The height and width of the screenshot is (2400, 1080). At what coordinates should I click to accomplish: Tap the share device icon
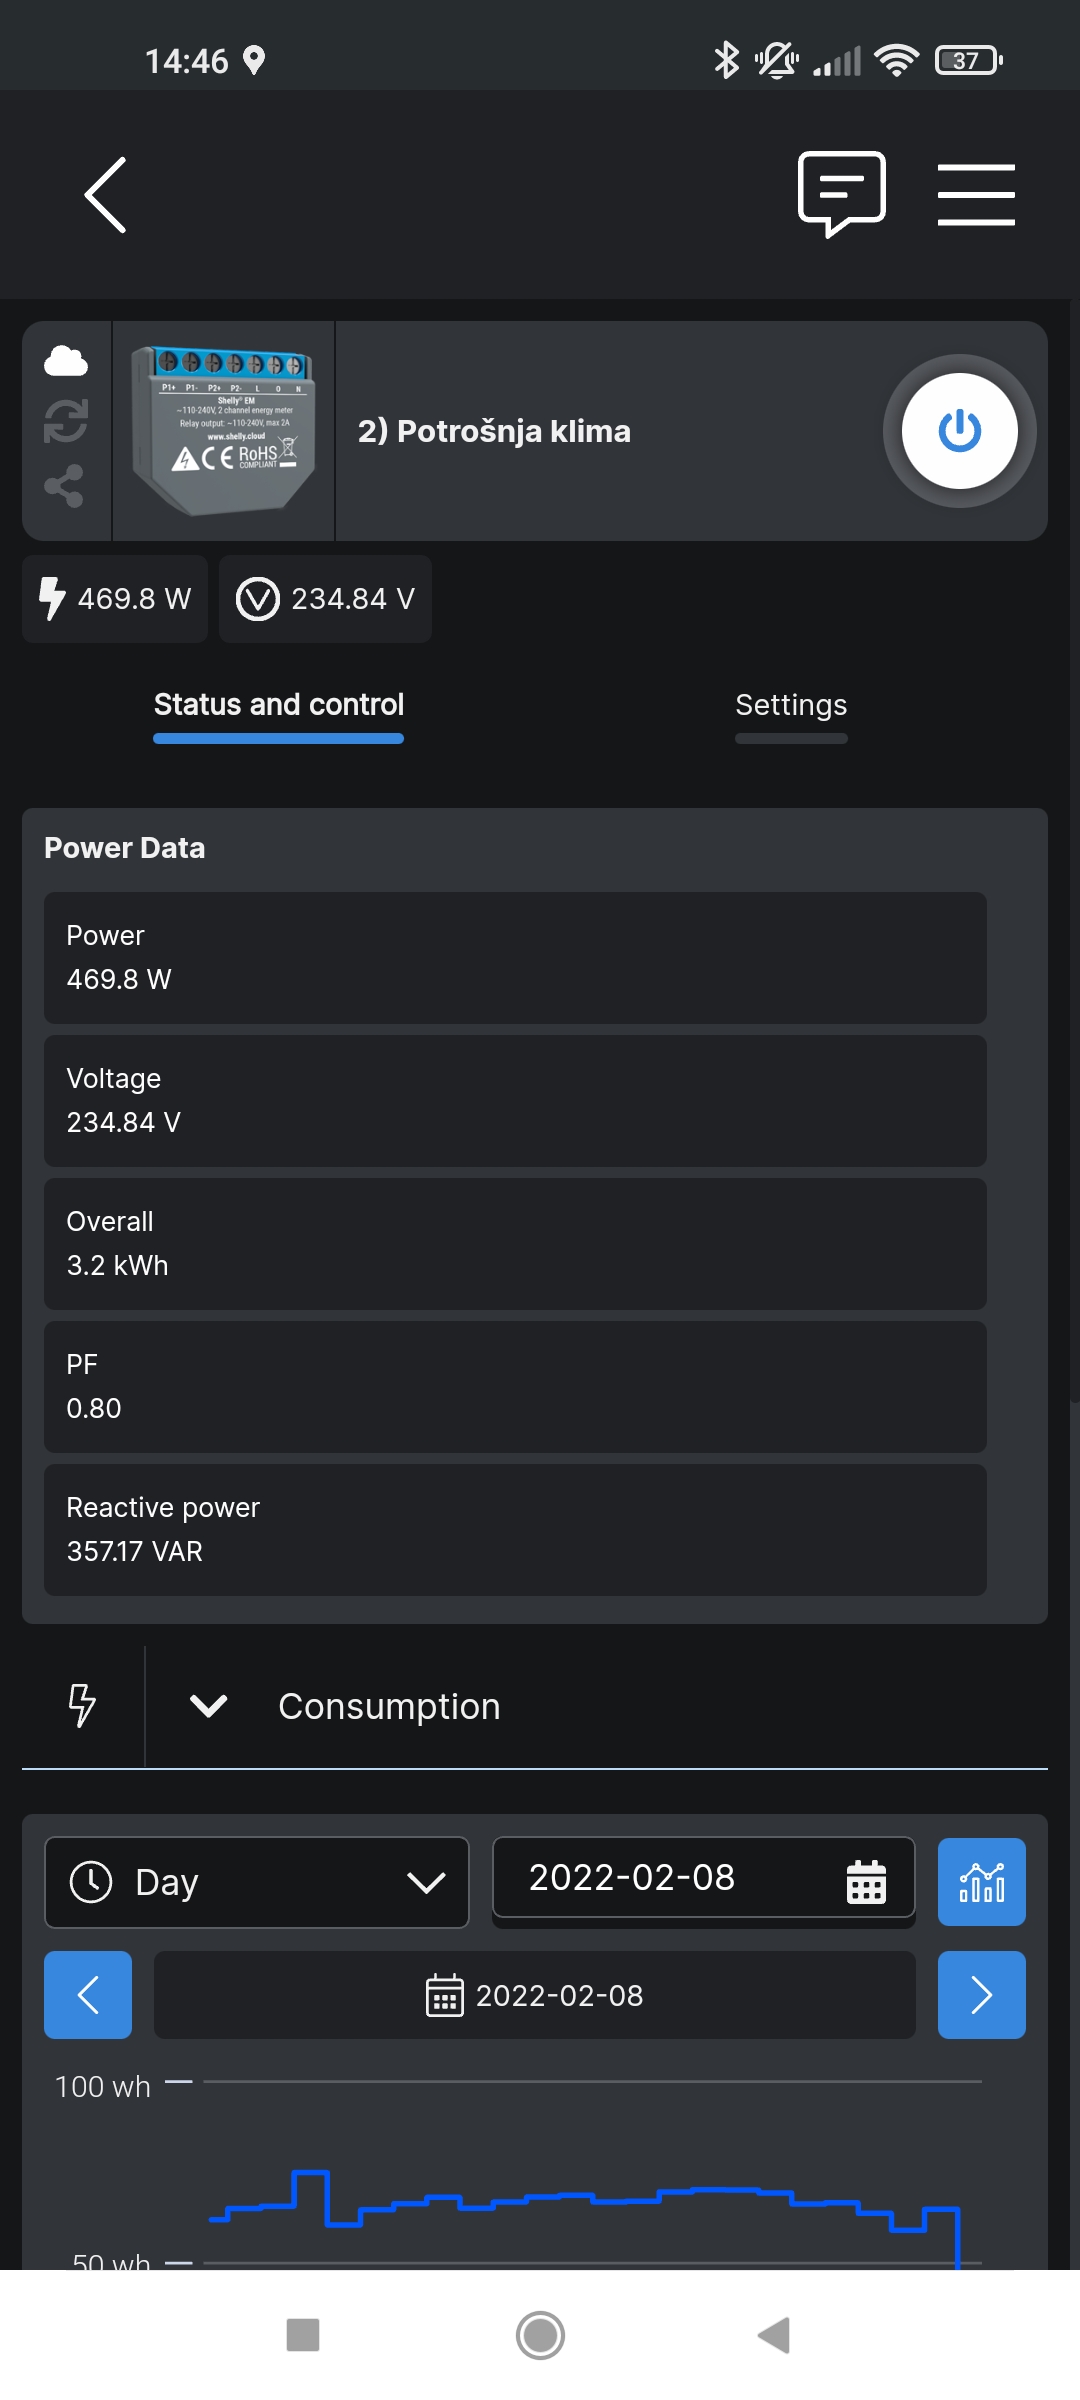coord(64,486)
